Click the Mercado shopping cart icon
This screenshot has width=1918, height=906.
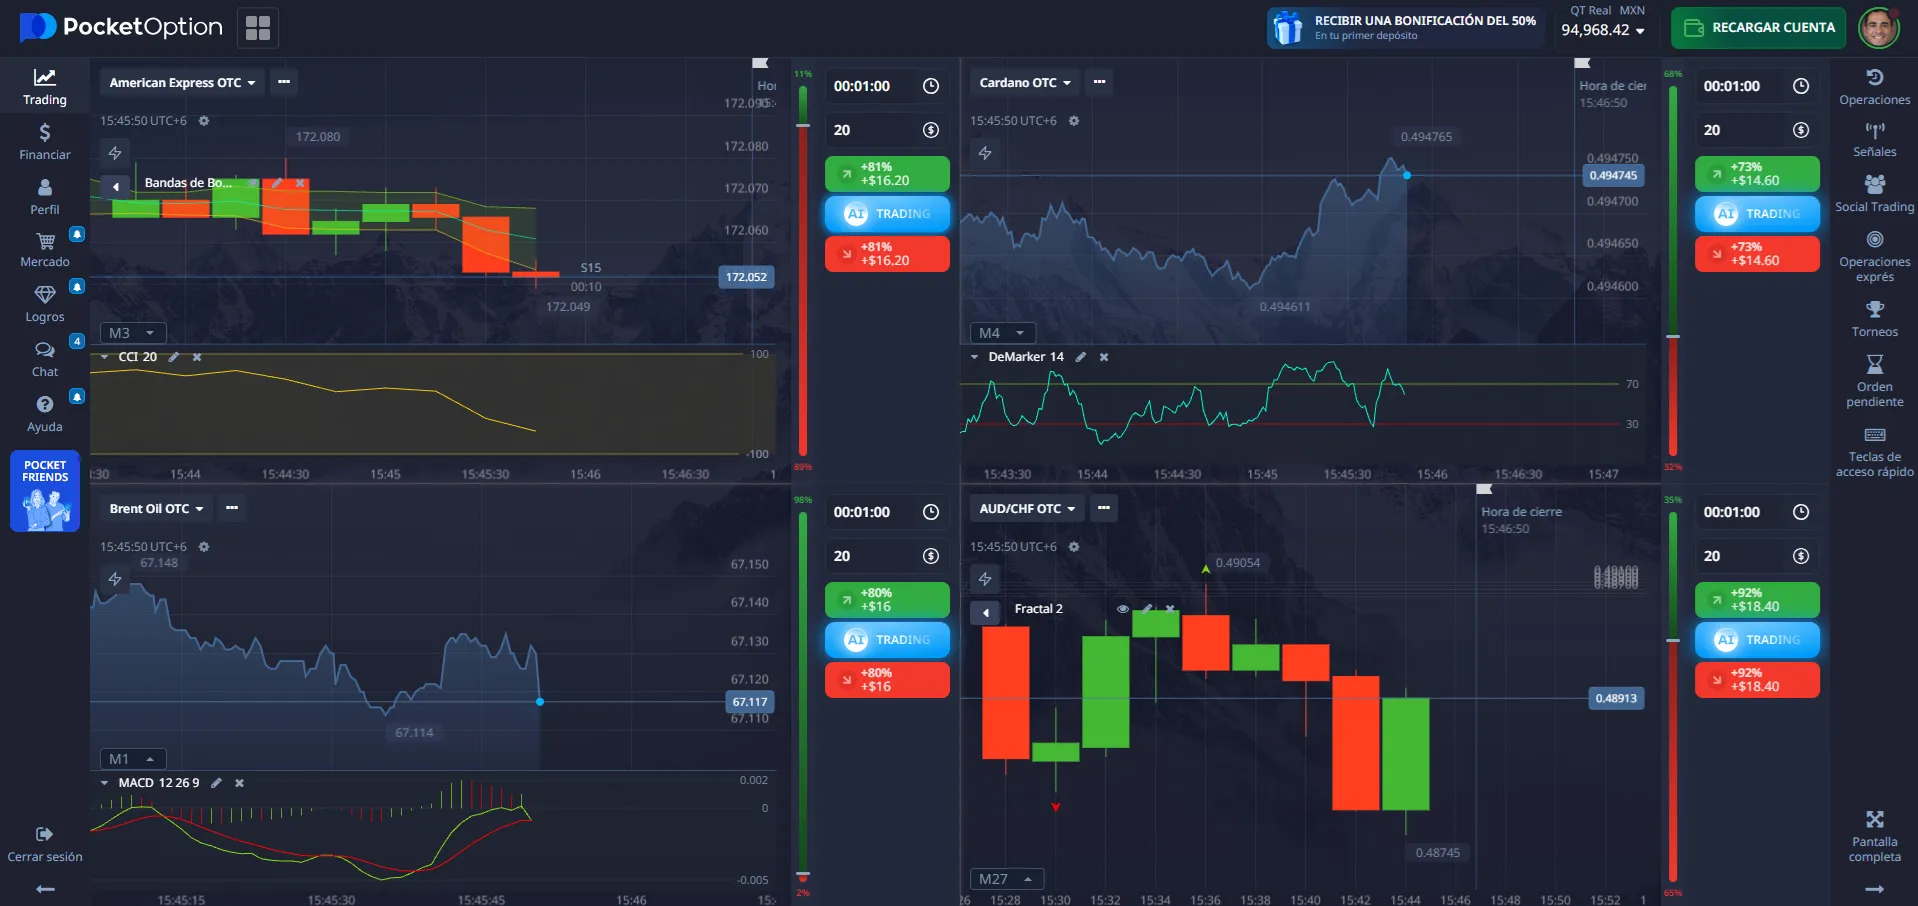[x=45, y=242]
